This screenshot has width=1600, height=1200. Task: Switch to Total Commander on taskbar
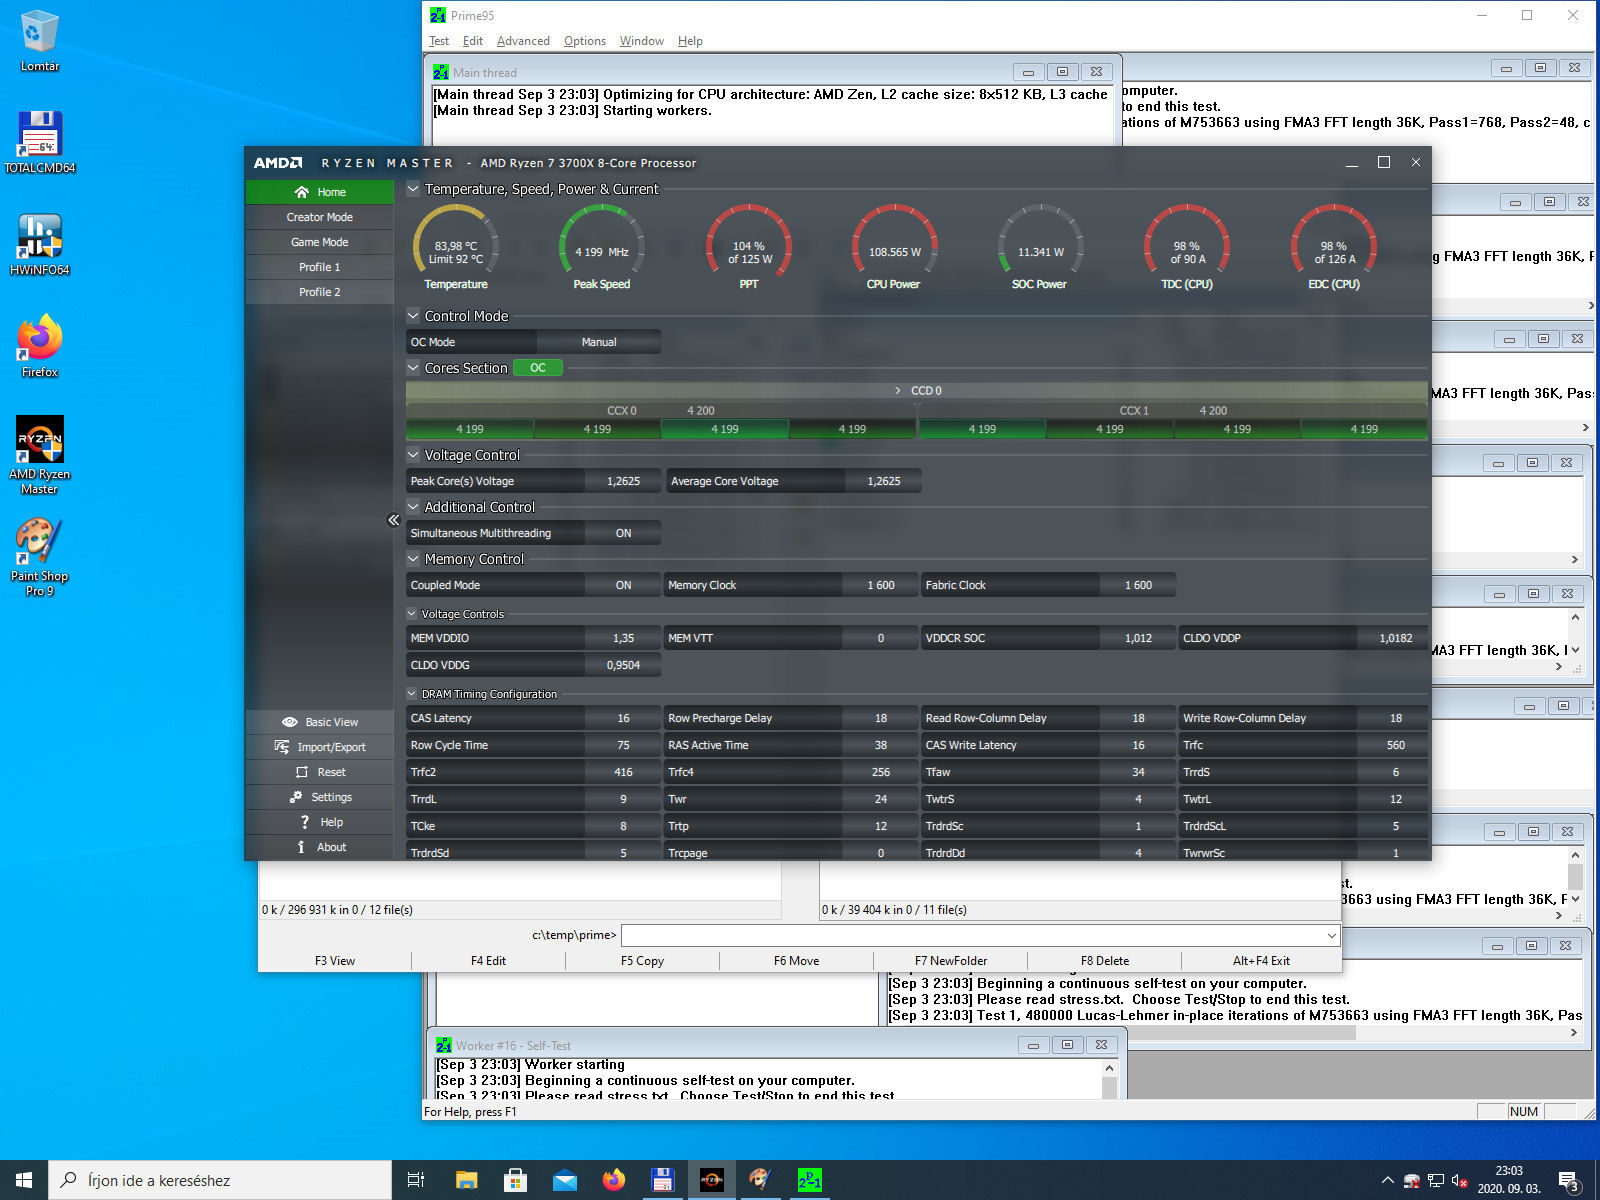tap(662, 1180)
